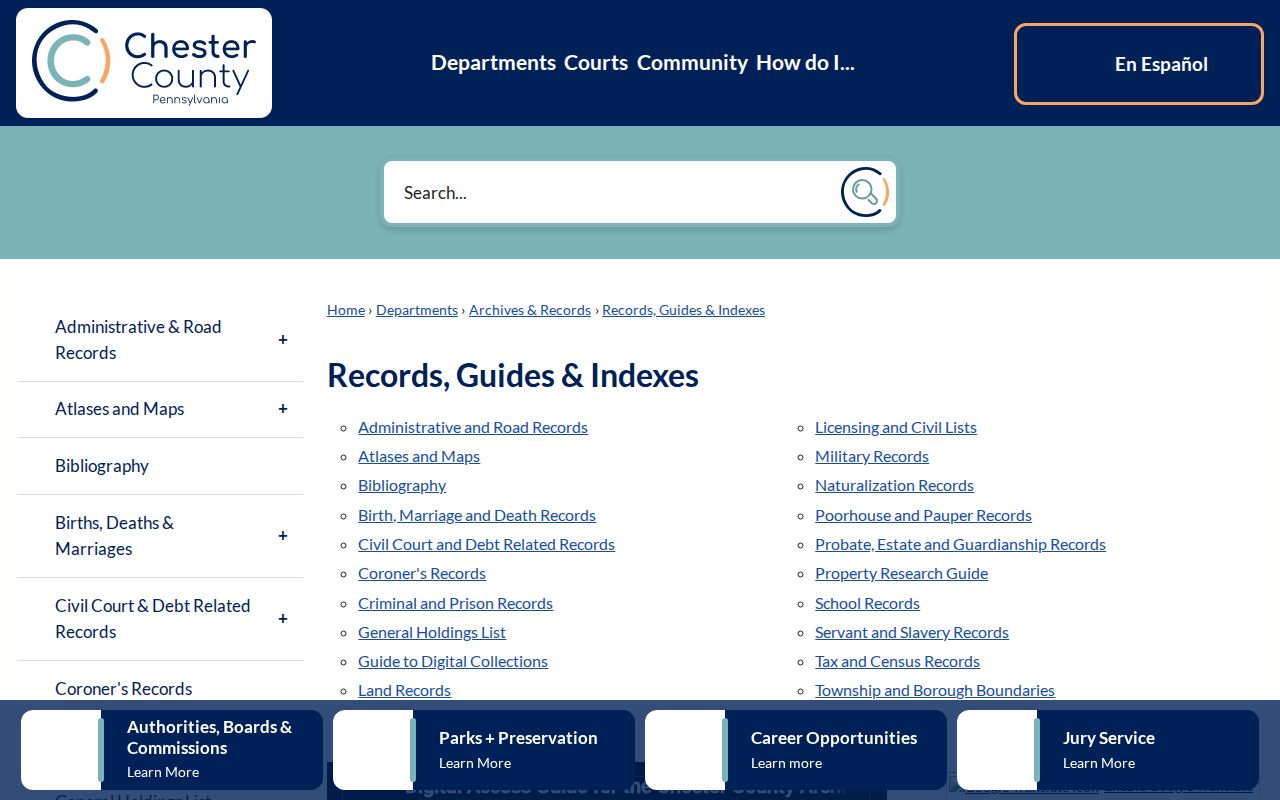Image resolution: width=1280 pixels, height=800 pixels.
Task: Open Criminal and Prison Records link
Action: click(455, 603)
